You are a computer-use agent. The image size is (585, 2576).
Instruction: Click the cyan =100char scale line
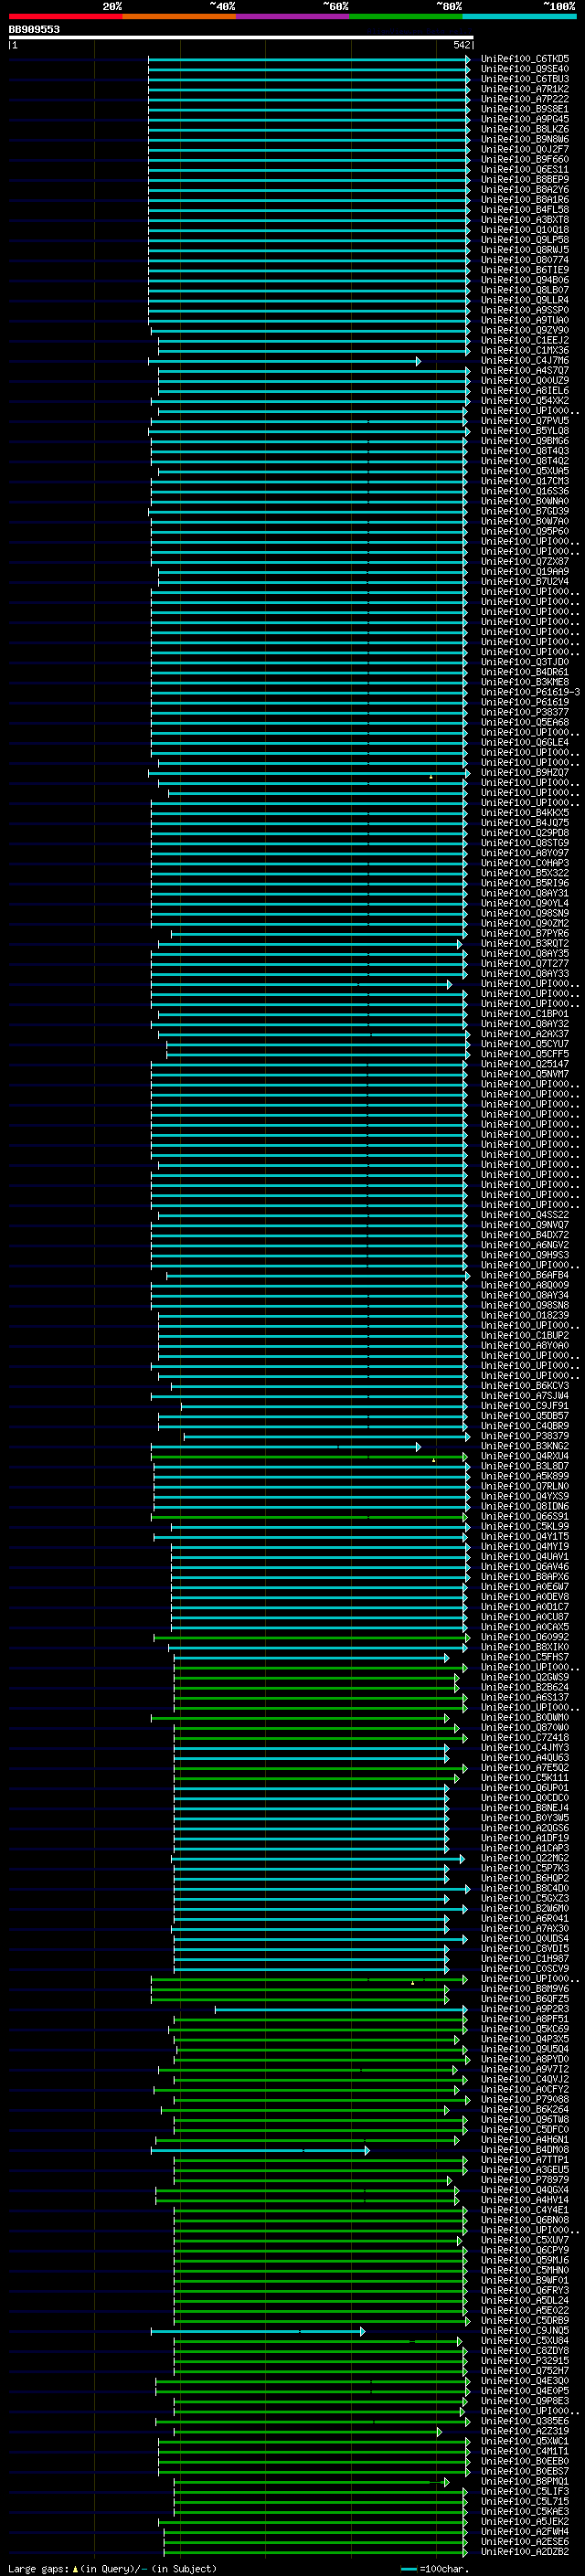pos(408,2569)
